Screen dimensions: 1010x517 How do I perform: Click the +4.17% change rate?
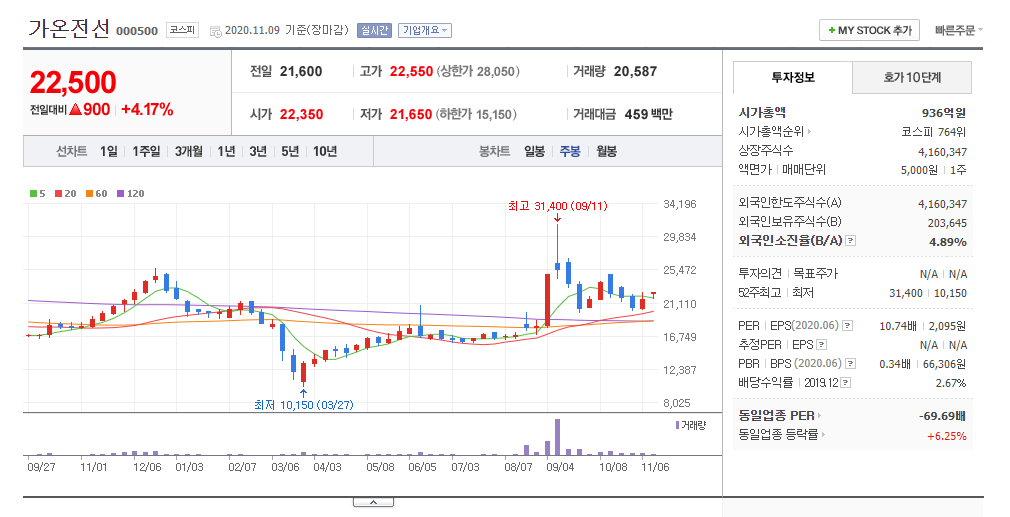pyautogui.click(x=148, y=109)
